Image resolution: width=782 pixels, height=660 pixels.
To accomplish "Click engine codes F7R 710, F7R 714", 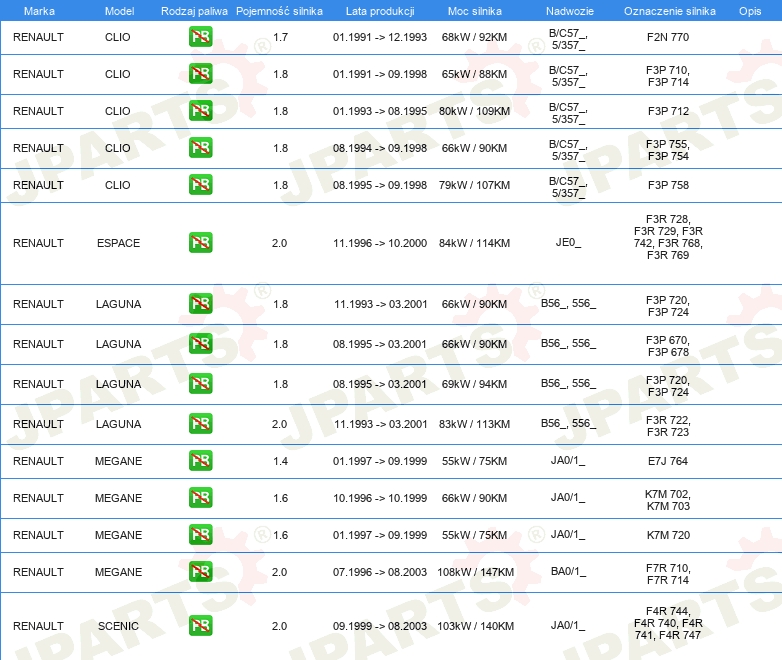I will (668, 574).
